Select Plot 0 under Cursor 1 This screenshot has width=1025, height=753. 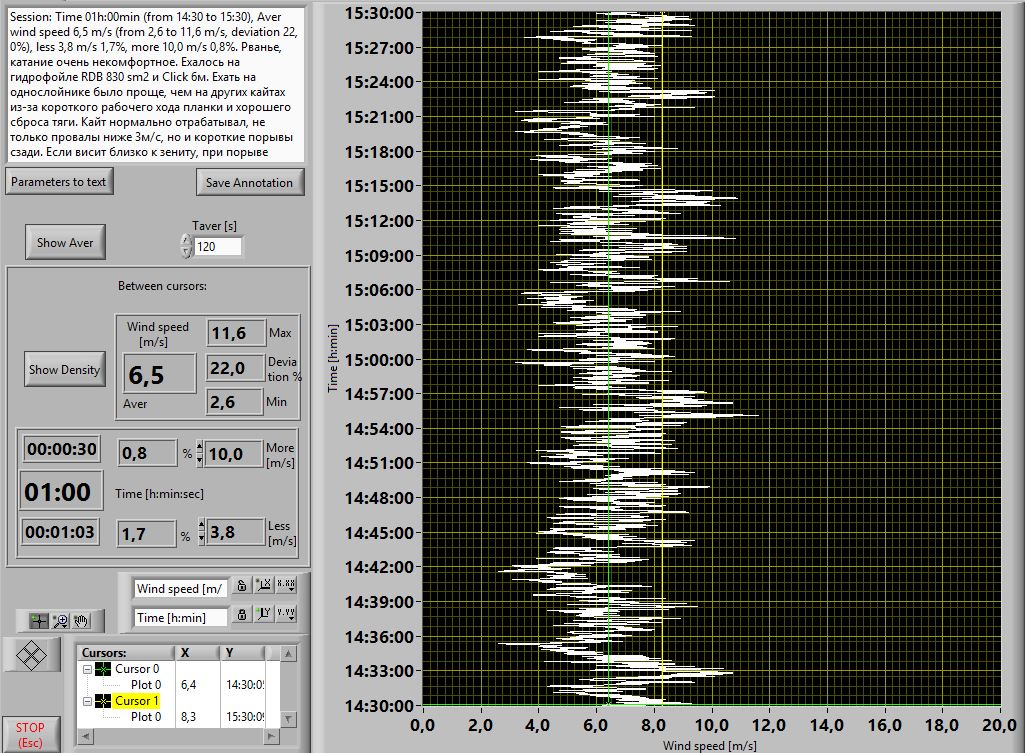coord(145,717)
